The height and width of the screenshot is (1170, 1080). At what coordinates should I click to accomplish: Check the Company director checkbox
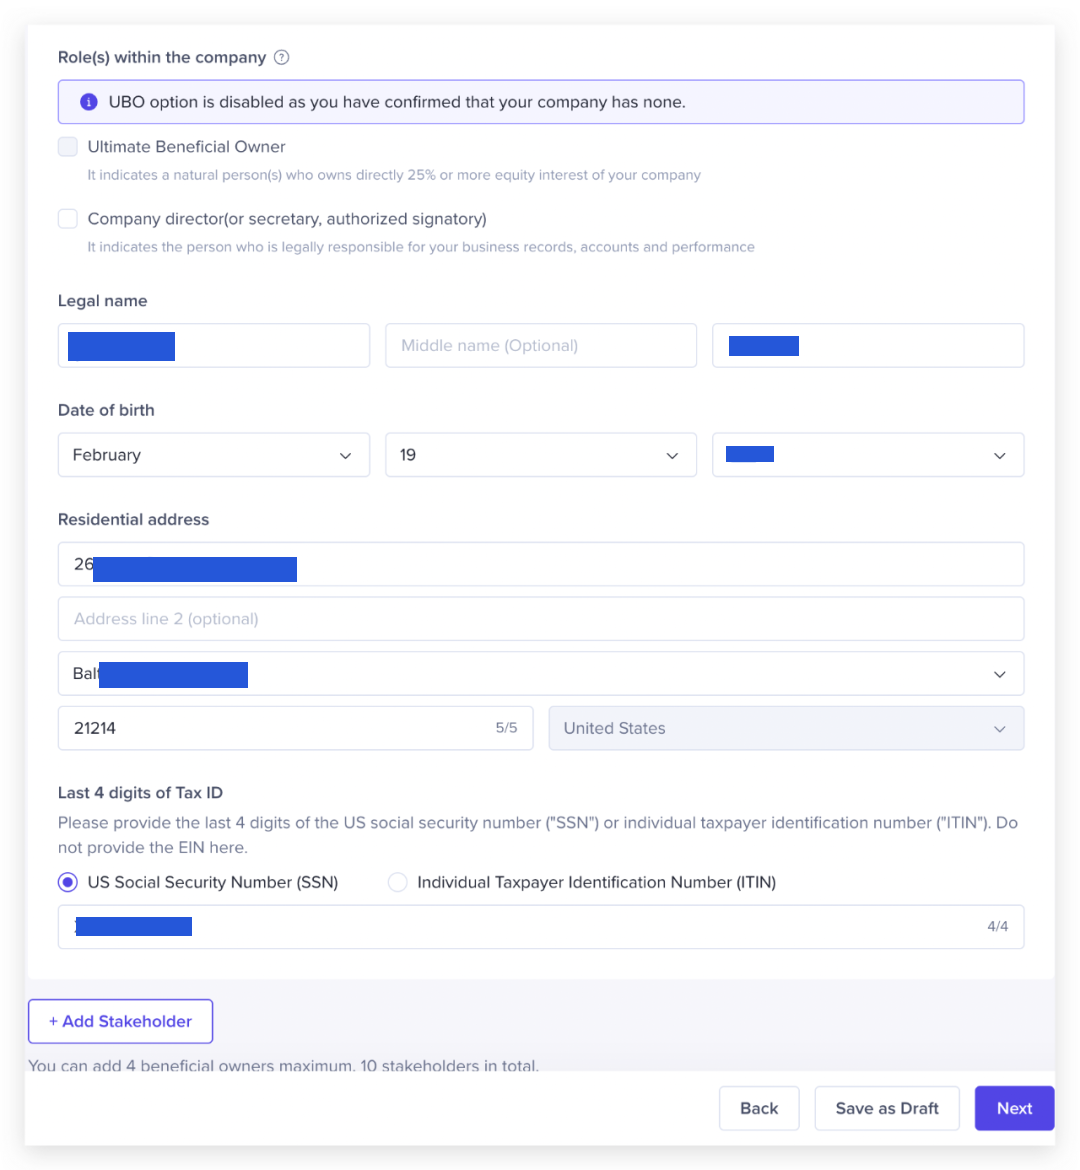[x=68, y=219]
